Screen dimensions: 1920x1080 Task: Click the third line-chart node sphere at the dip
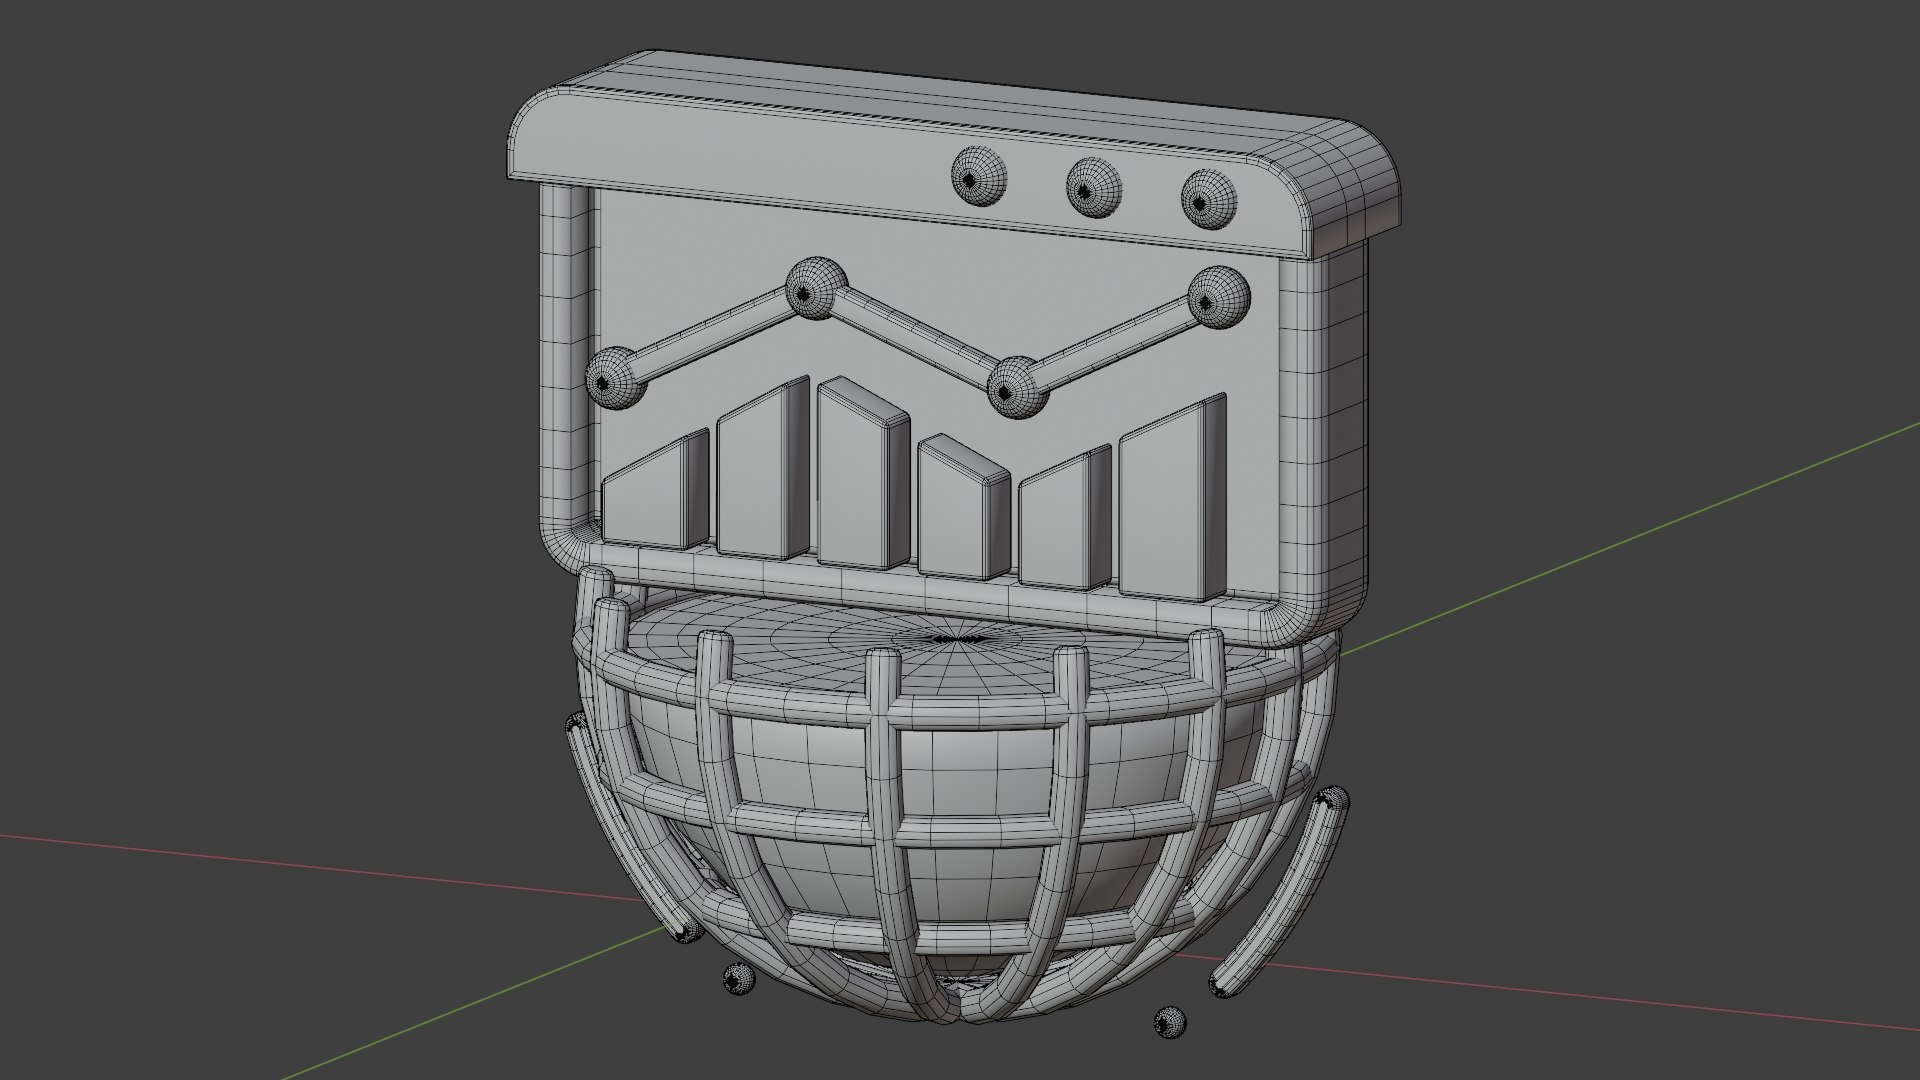click(x=1017, y=386)
